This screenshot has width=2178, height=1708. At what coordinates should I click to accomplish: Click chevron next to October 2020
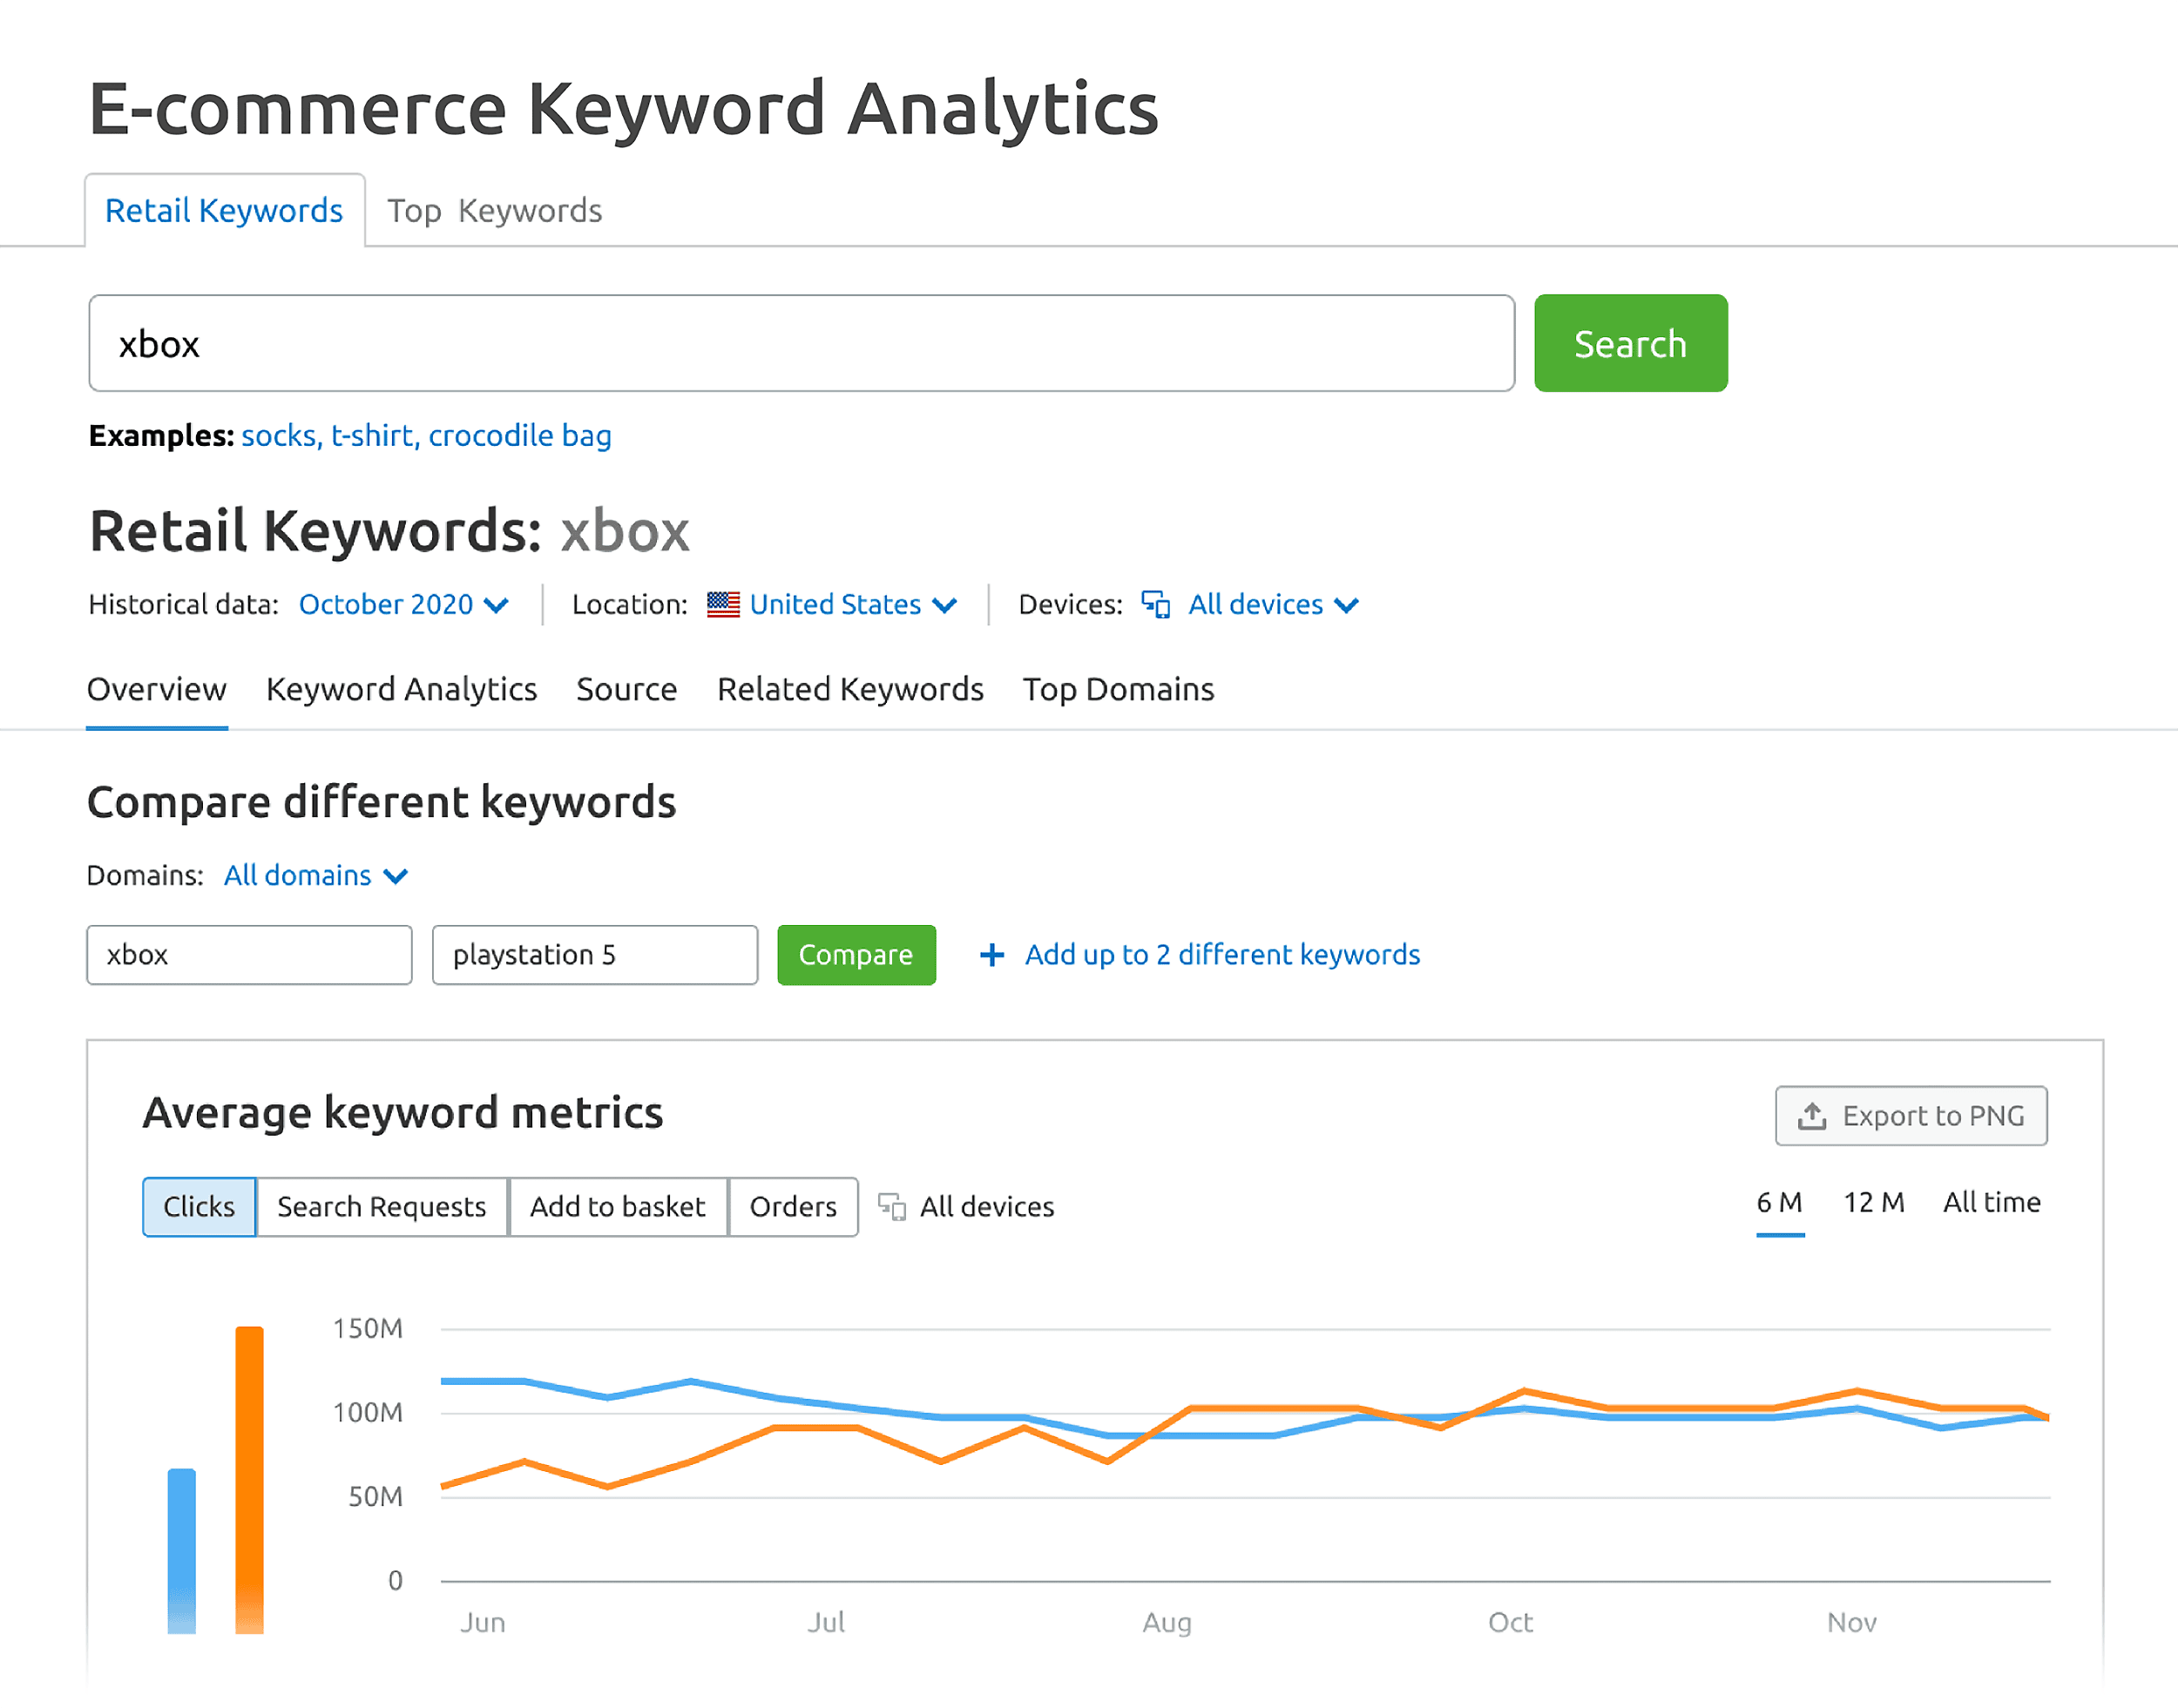tap(496, 606)
